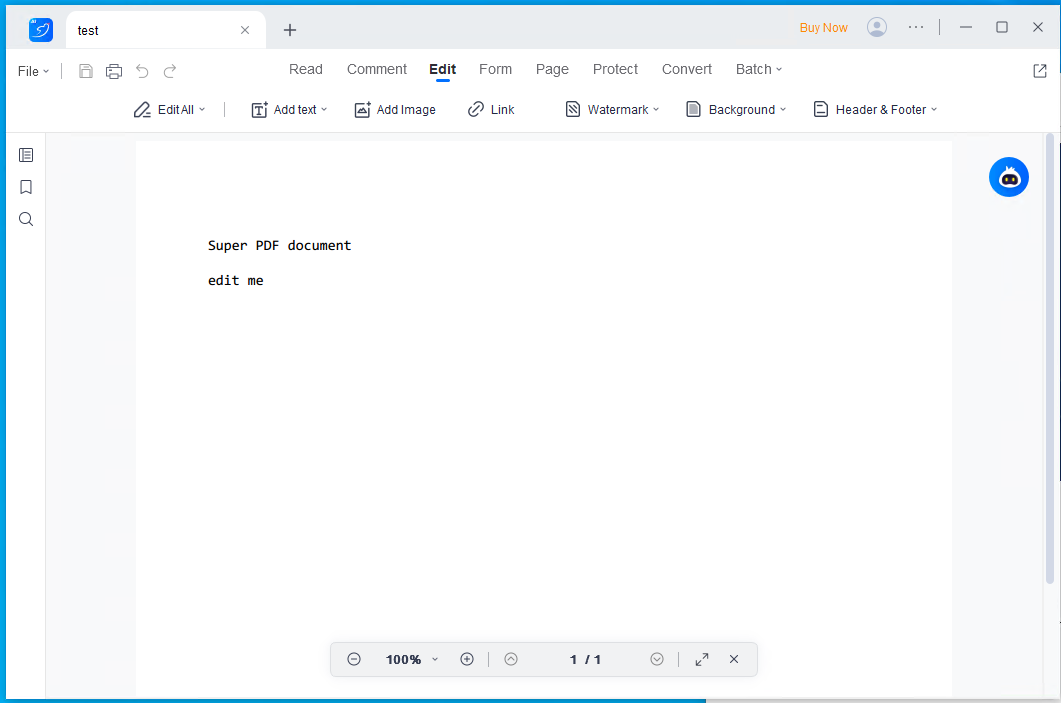The width and height of the screenshot is (1061, 703).
Task: Open the Bookmarks panel in the sidebar
Action: [x=26, y=187]
